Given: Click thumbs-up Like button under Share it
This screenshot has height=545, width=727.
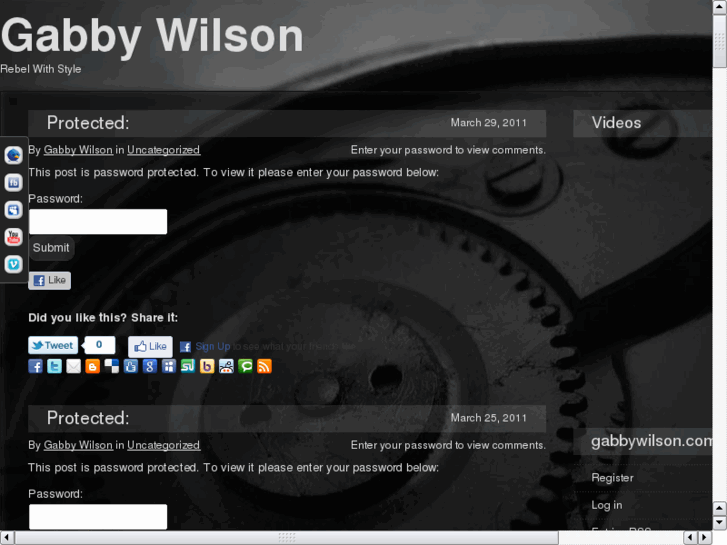Looking at the screenshot, I should coord(150,346).
